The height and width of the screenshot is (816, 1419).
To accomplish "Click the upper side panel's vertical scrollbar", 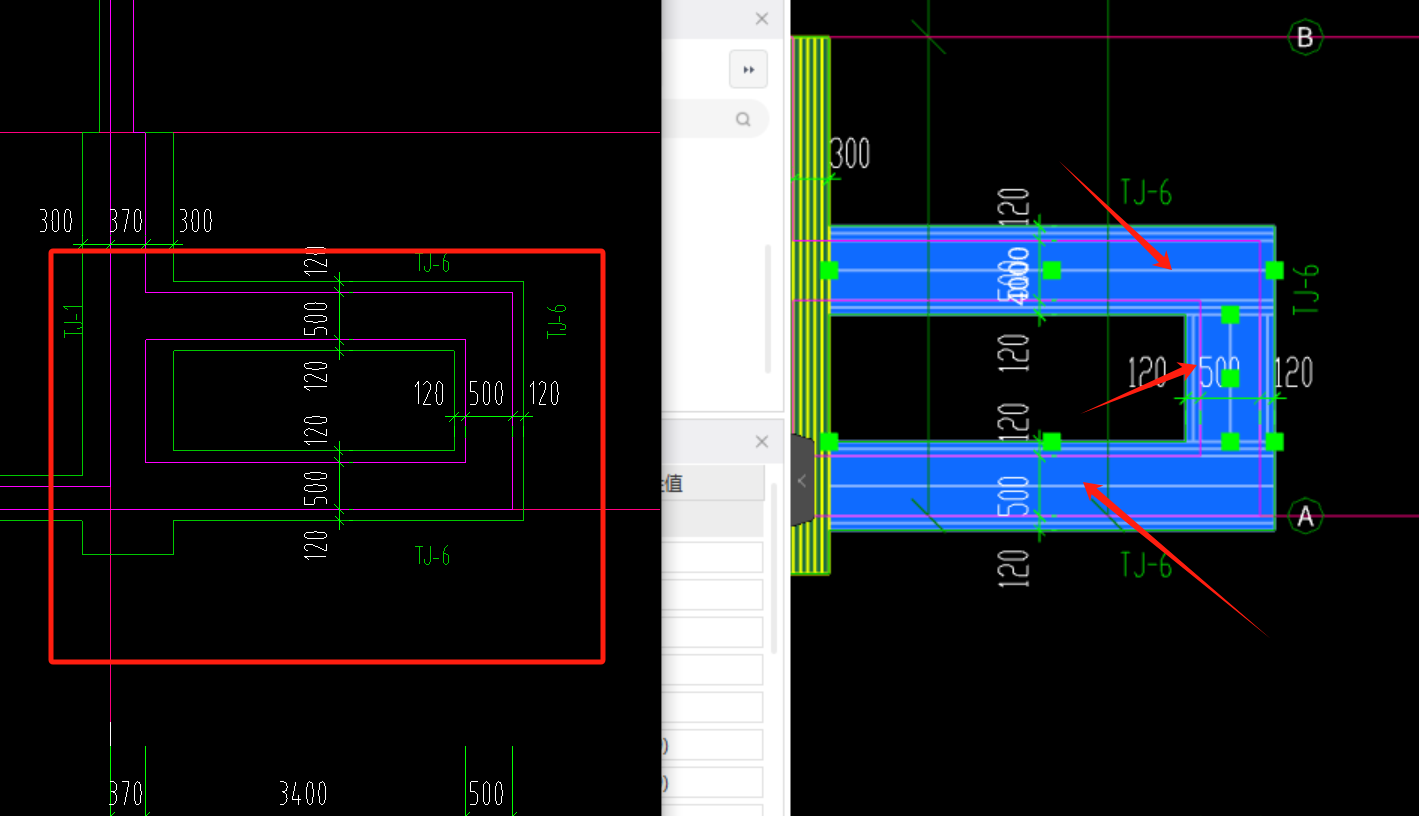I will (x=768, y=308).
